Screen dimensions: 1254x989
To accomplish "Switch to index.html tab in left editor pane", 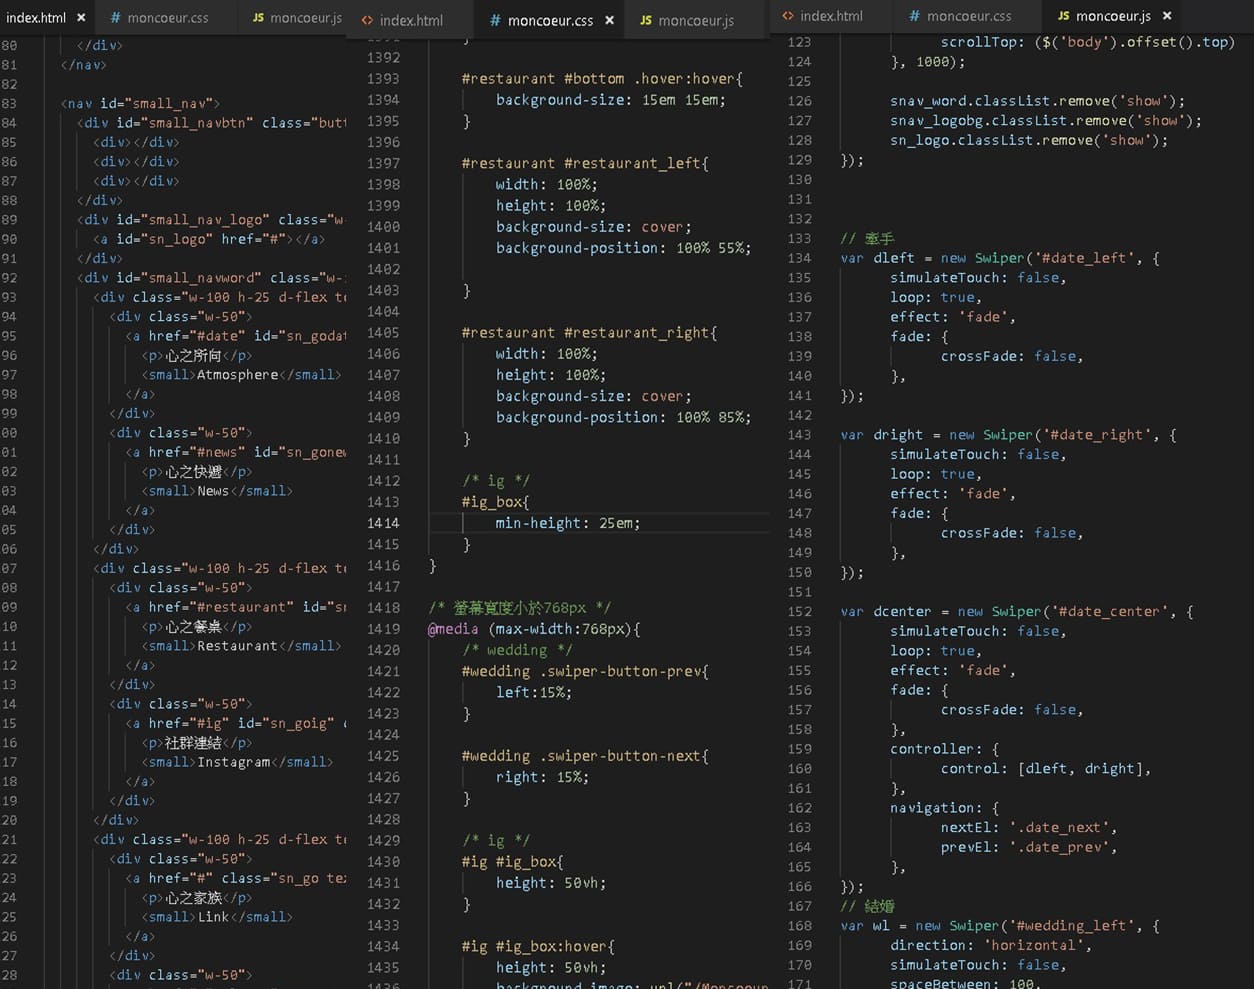I will click(x=36, y=18).
